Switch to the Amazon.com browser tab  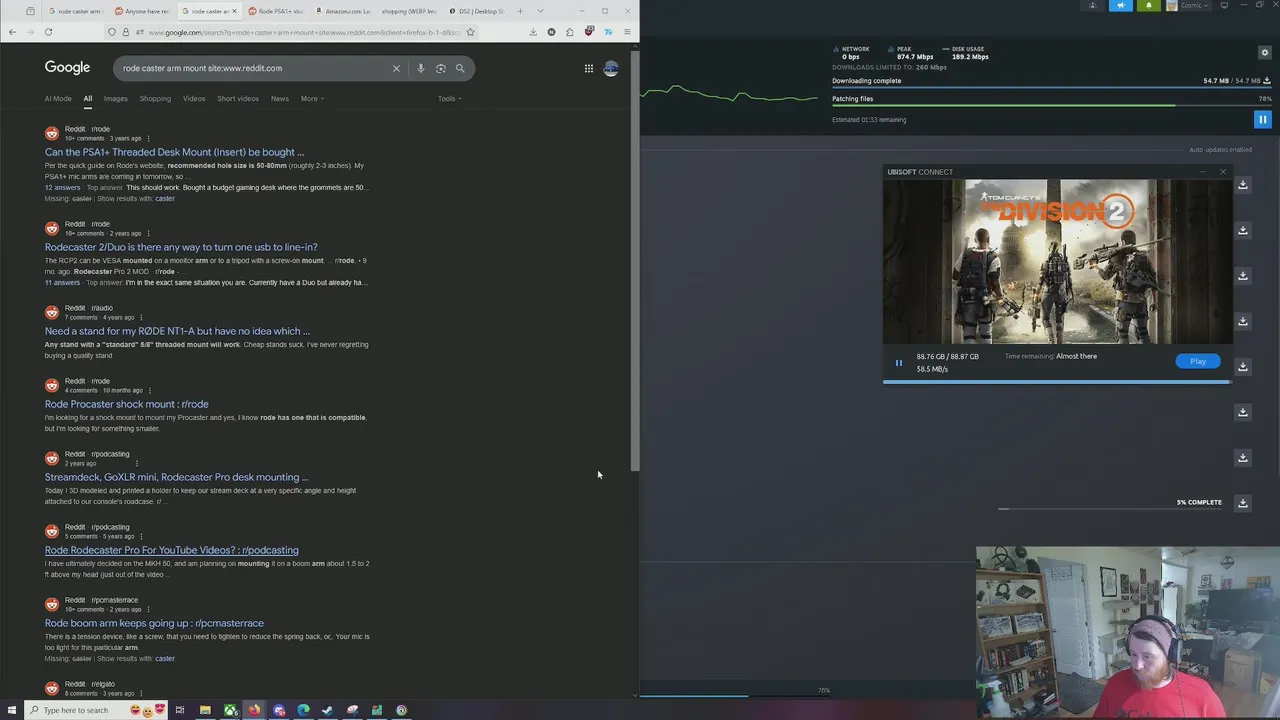(x=342, y=11)
